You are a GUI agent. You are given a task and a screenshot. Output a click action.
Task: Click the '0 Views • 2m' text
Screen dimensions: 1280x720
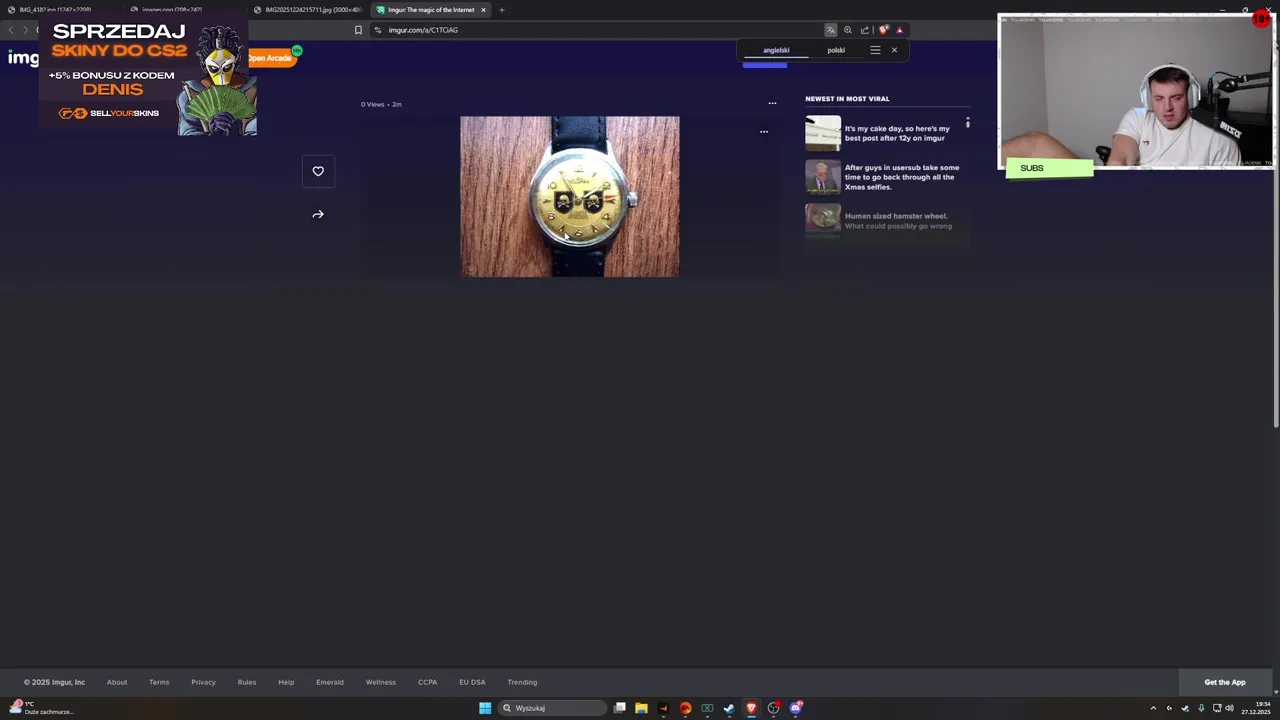pos(381,104)
